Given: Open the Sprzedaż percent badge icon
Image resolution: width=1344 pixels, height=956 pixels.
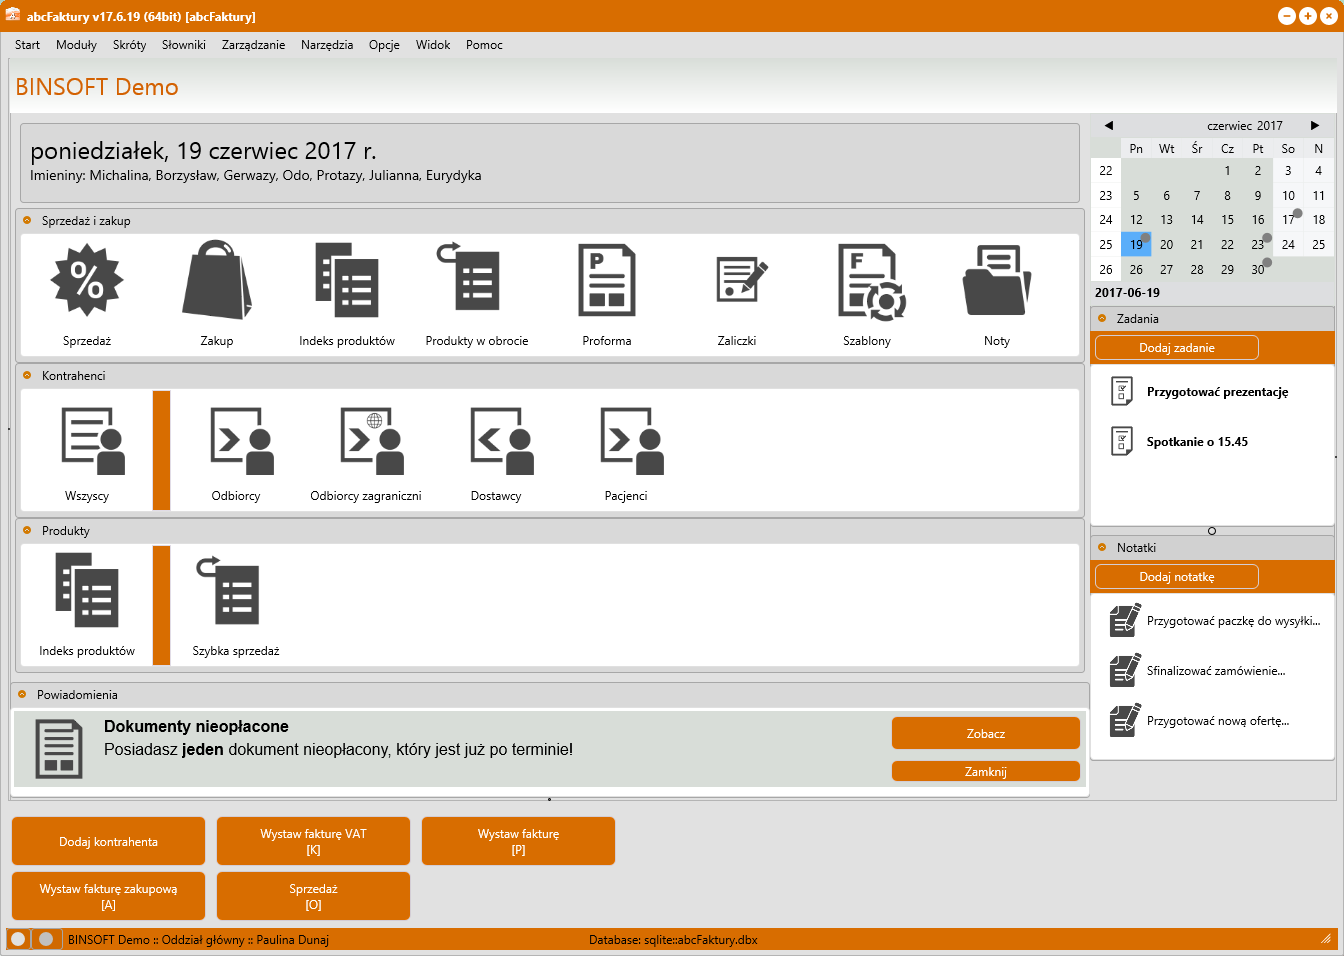Looking at the screenshot, I should [87, 281].
